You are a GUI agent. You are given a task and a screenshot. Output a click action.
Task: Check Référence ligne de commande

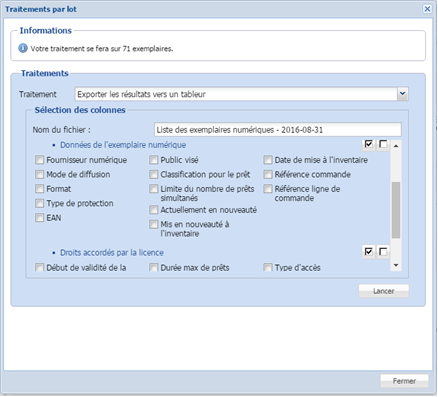(268, 189)
